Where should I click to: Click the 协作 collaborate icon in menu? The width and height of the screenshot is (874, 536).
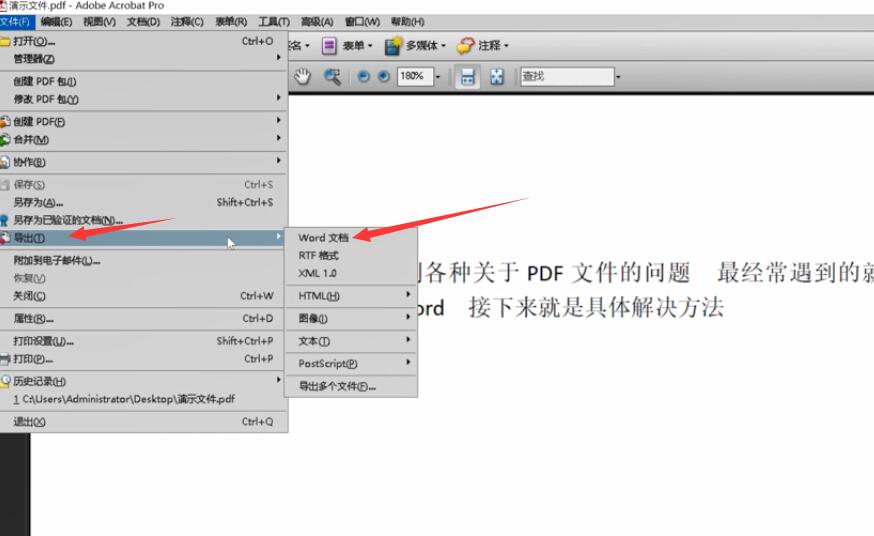pos(5,162)
